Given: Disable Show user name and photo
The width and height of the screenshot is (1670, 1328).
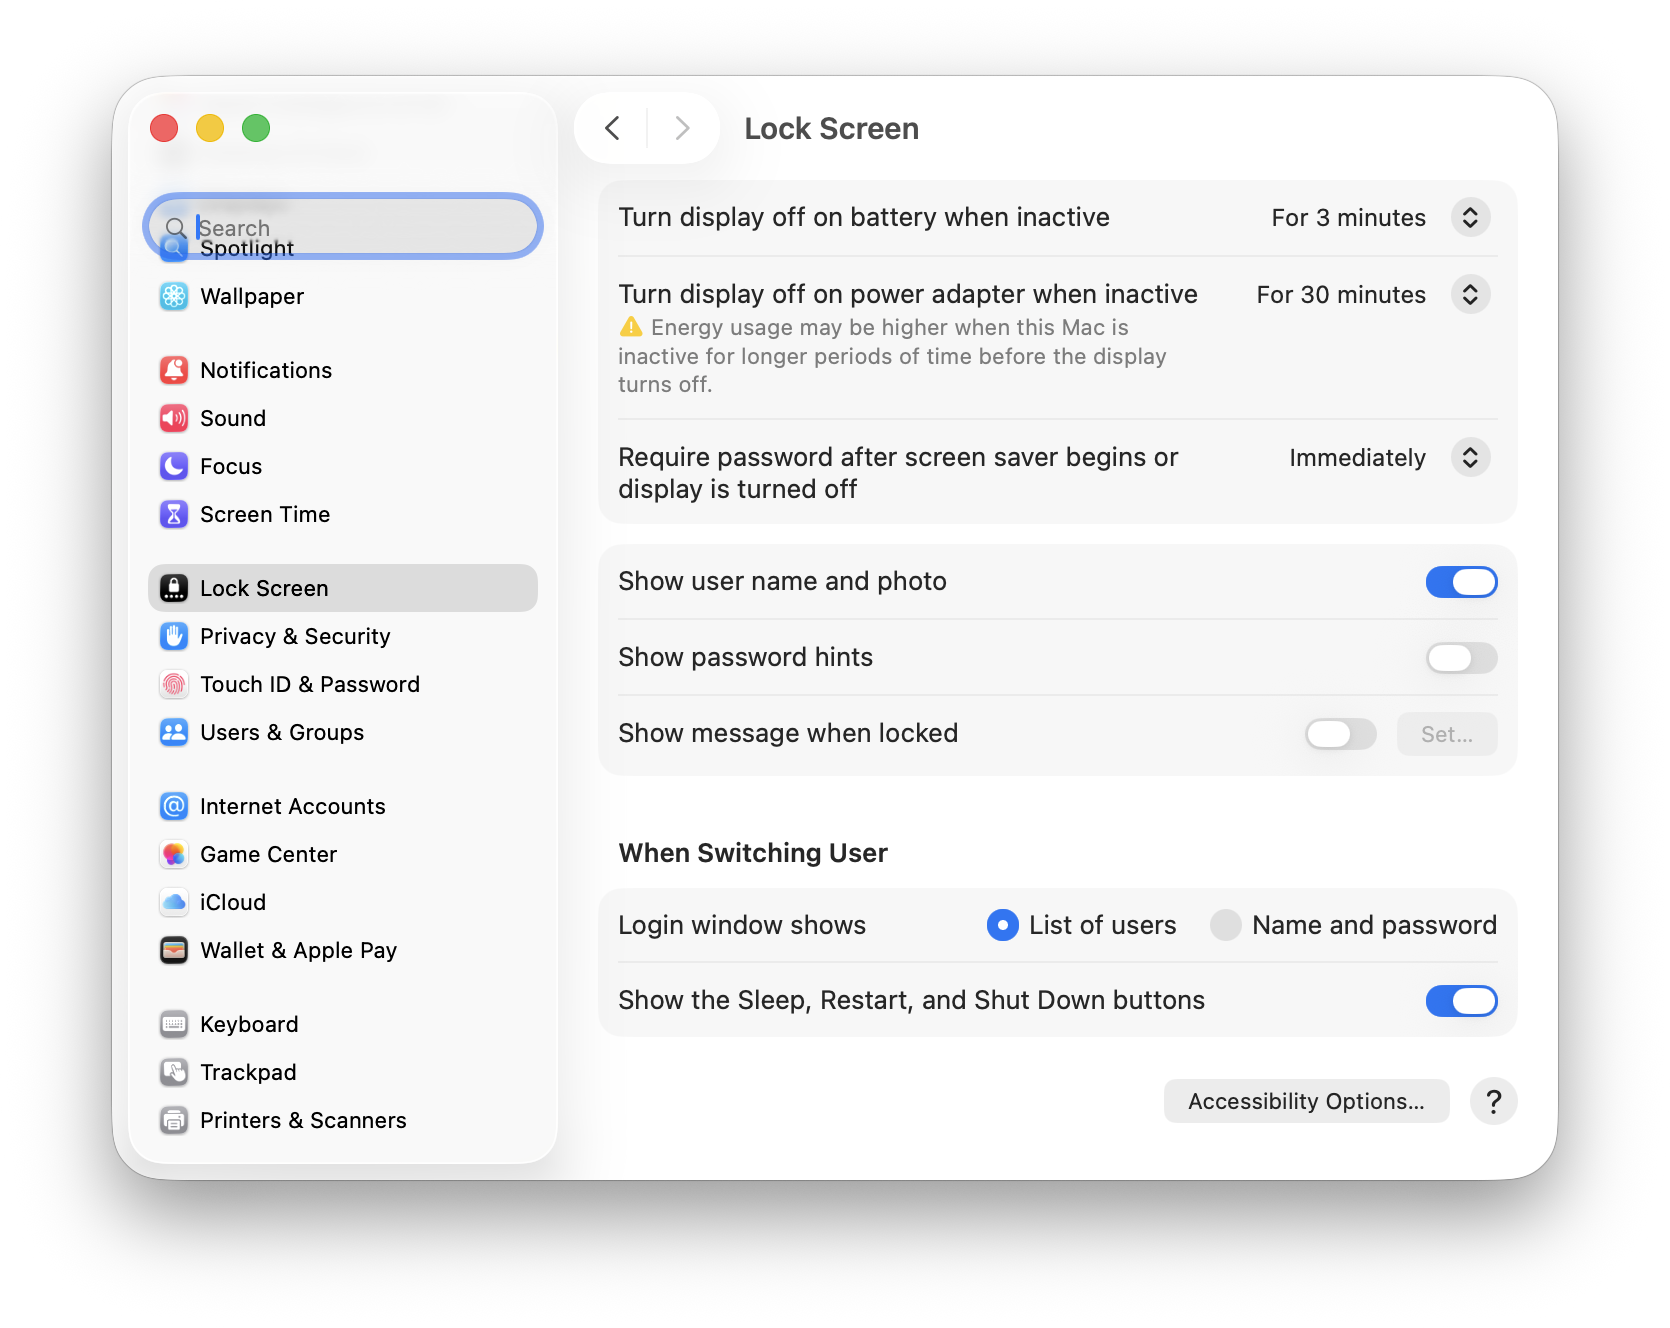Looking at the screenshot, I should [1461, 582].
